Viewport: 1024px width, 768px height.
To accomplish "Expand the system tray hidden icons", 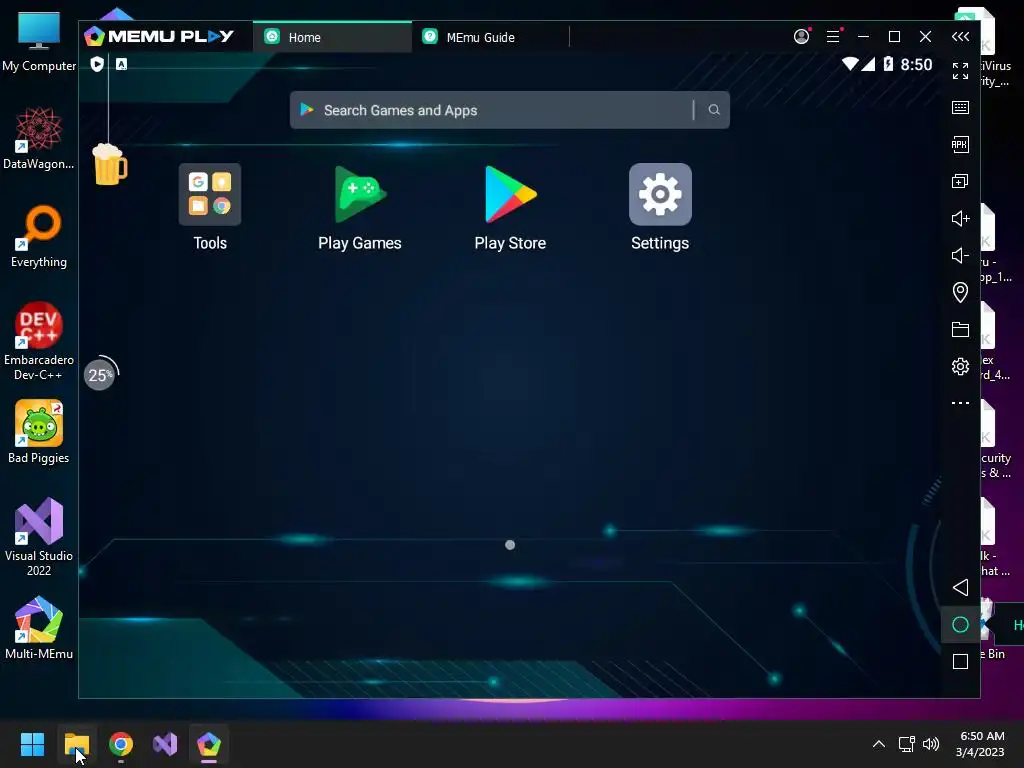I will (879, 744).
